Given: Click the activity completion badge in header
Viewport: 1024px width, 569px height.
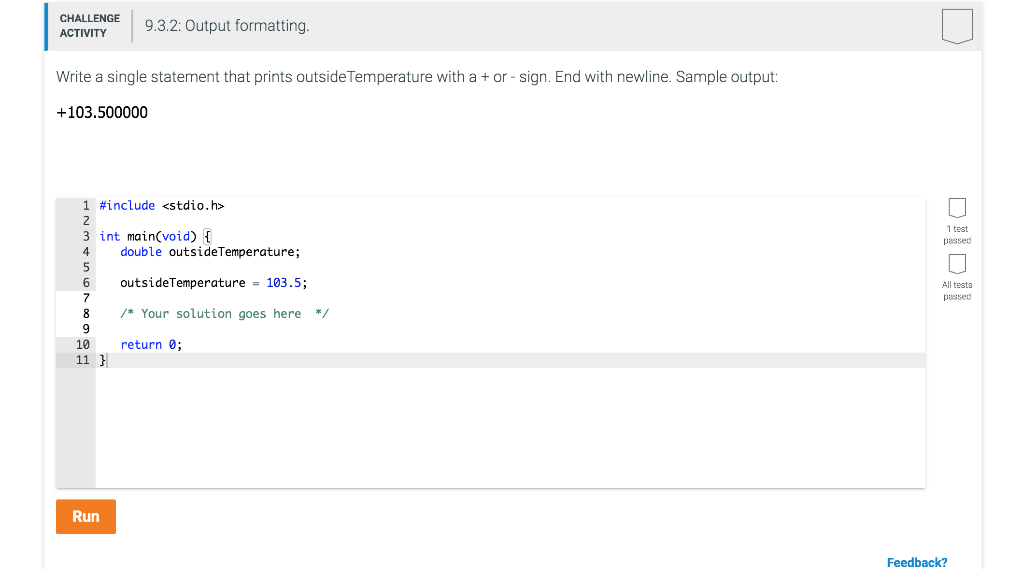Looking at the screenshot, I should coord(957,26).
